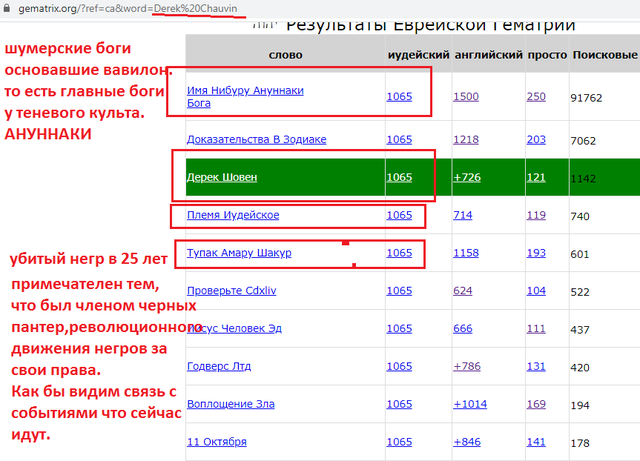640x461 pixels.
Task: Click the lock icon in address bar
Action: click(7, 8)
